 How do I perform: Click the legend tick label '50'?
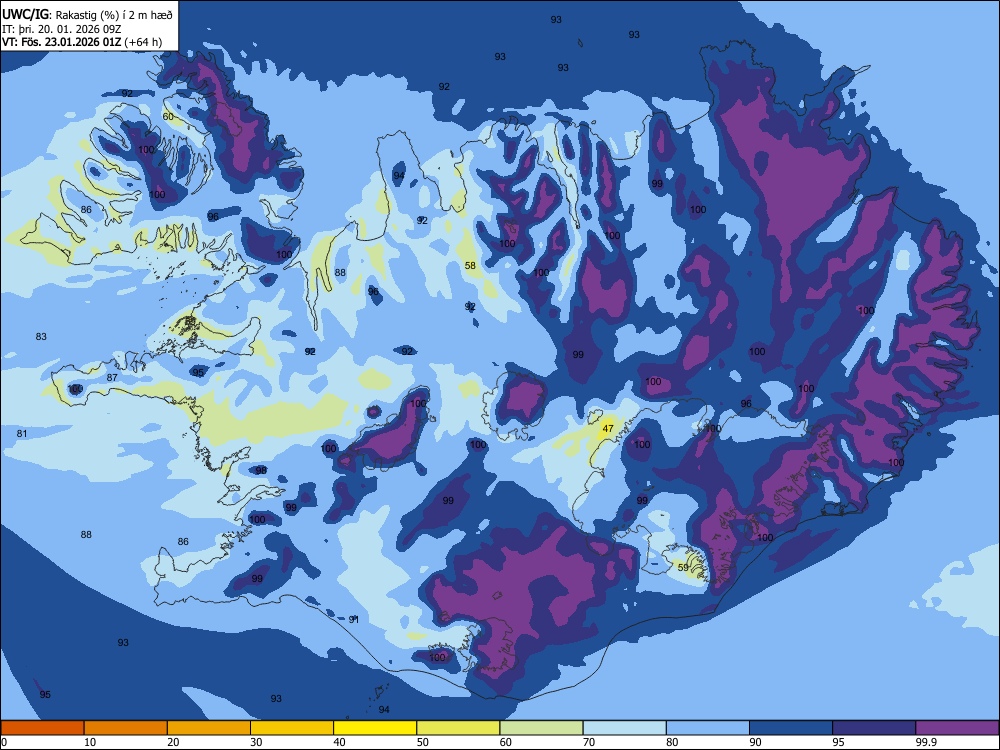point(422,742)
